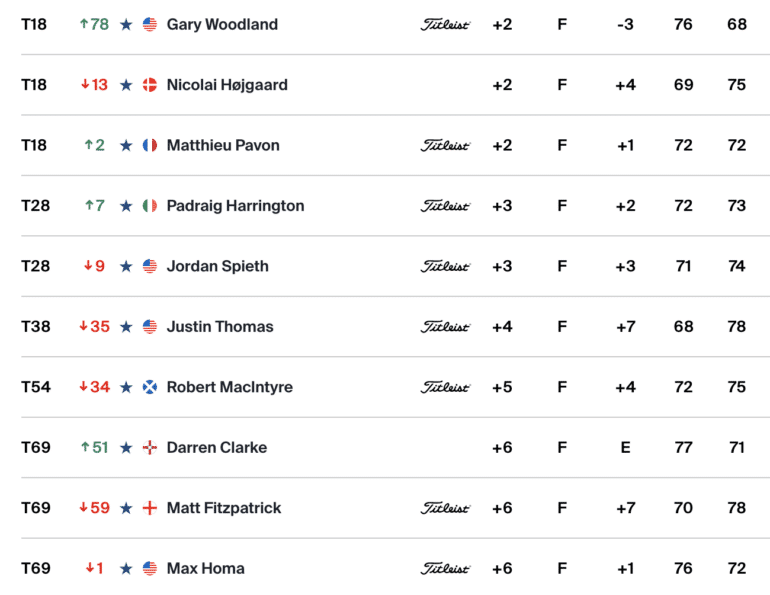Select Padraig Harrington's total score +3
The width and height of the screenshot is (770, 595).
[x=502, y=206]
